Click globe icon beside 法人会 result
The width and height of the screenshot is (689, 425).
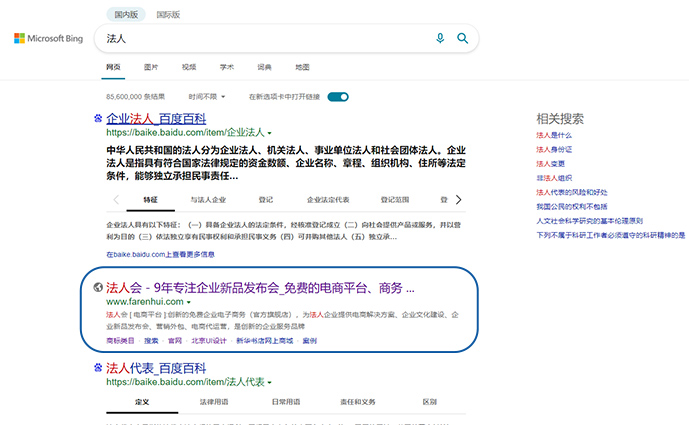coord(98,287)
